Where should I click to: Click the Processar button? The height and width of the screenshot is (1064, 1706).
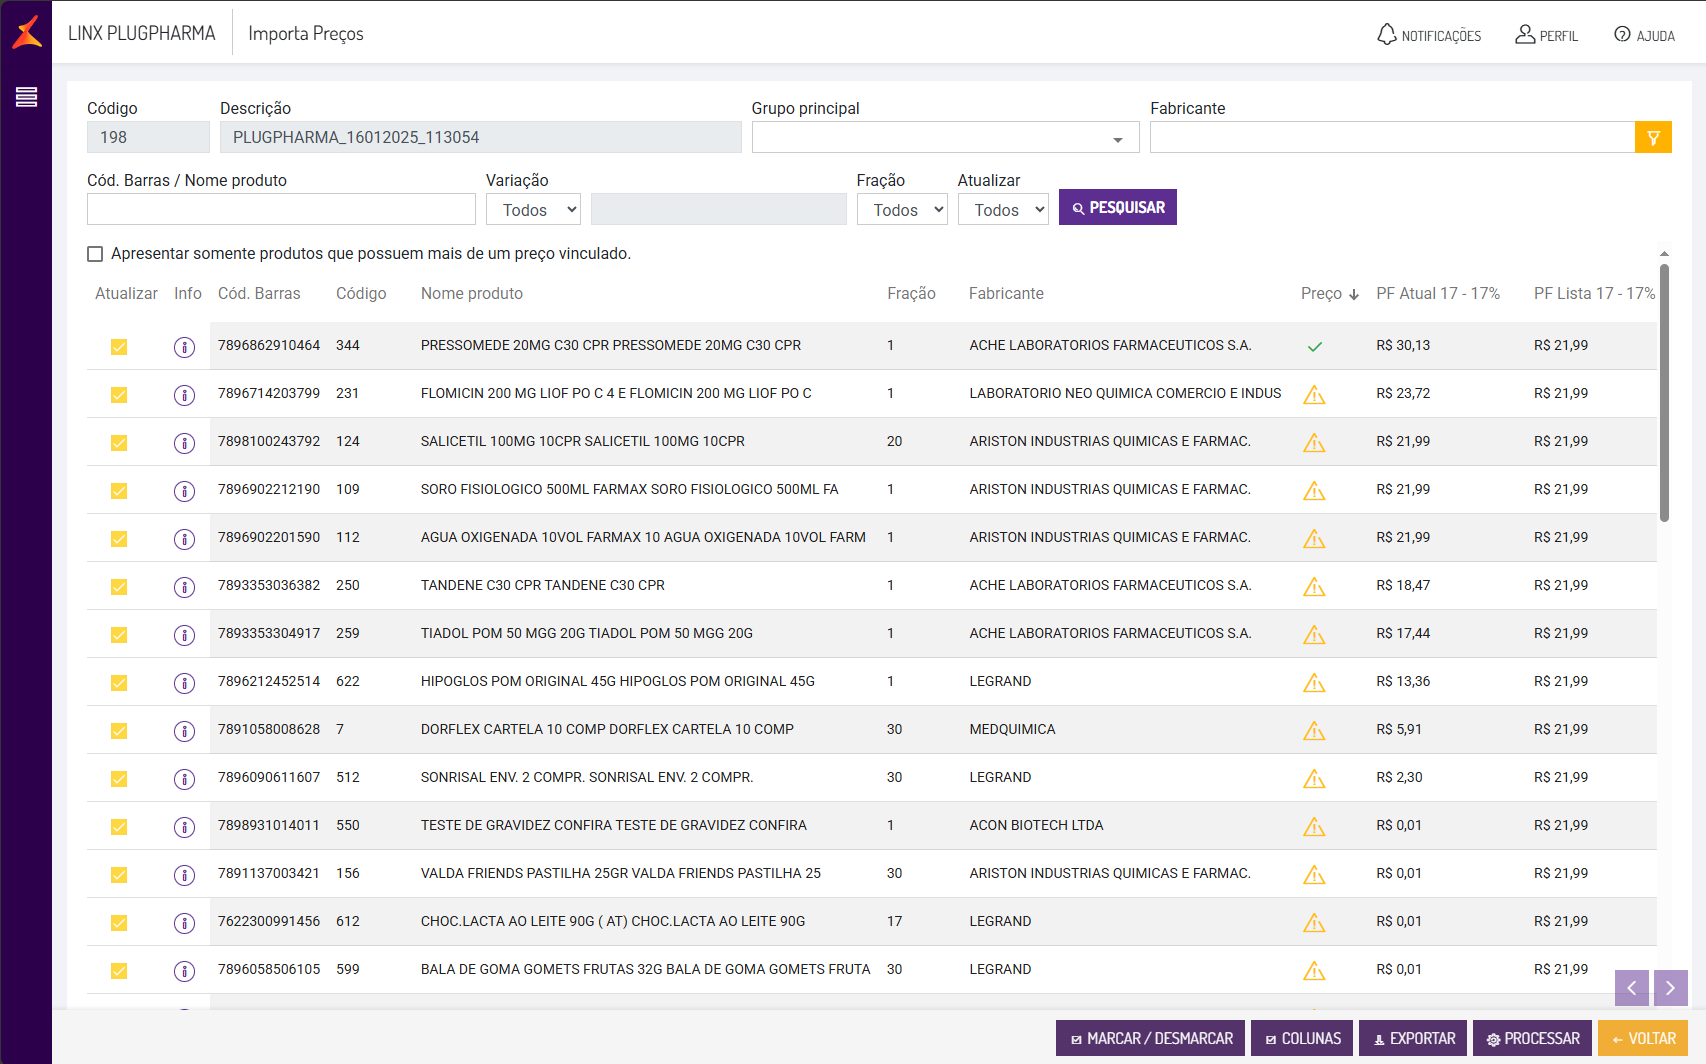(1533, 1039)
